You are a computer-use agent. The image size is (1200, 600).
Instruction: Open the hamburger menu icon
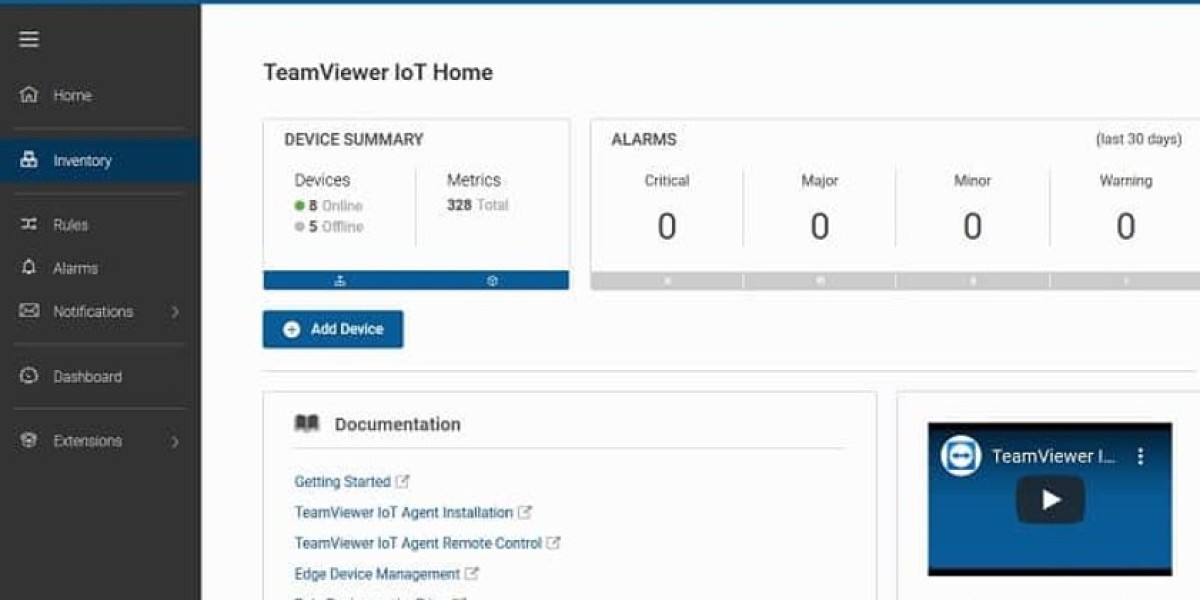pyautogui.click(x=29, y=39)
